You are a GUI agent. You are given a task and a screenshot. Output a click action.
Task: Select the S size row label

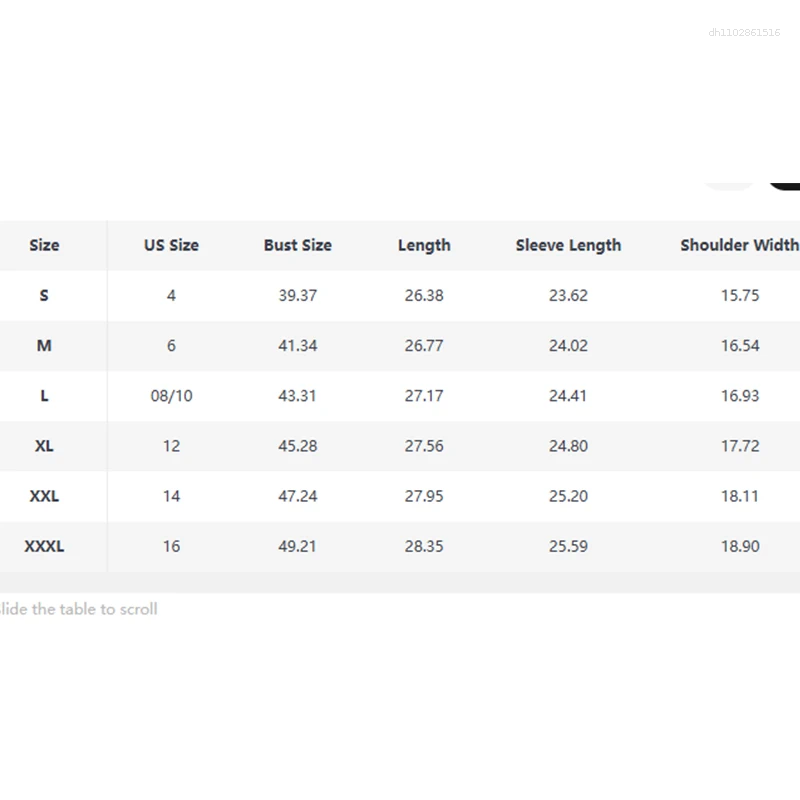click(x=44, y=295)
